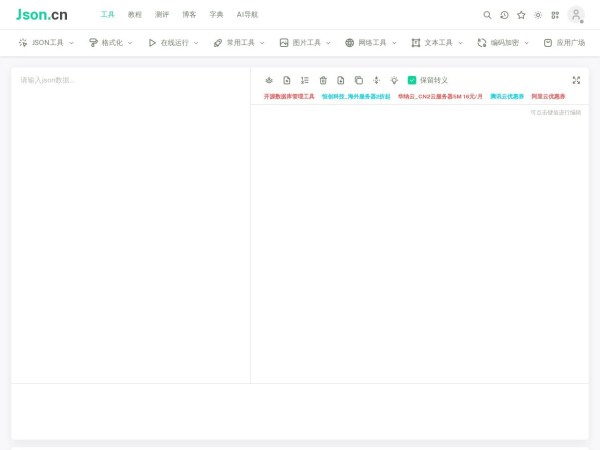This screenshot has height=450, width=600.
Task: Toggle the 保留转义 checkbox
Action: [x=412, y=80]
